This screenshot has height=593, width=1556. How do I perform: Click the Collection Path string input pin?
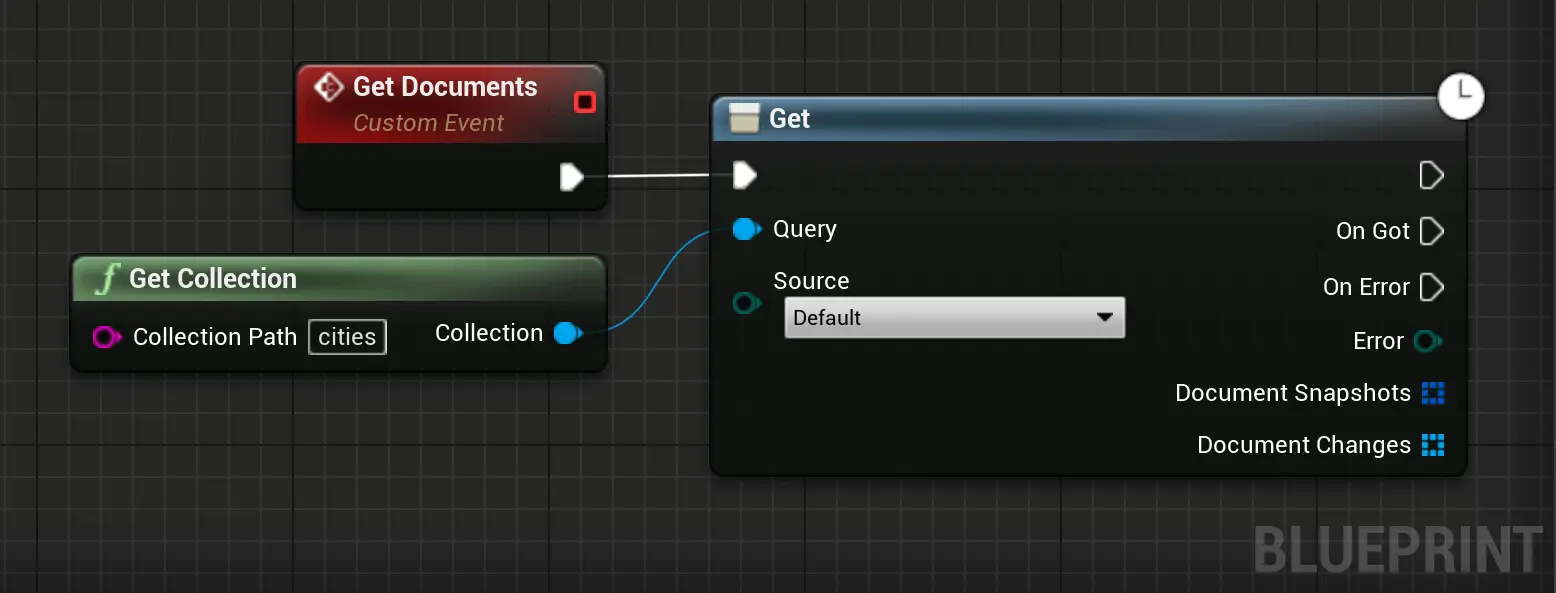click(107, 337)
